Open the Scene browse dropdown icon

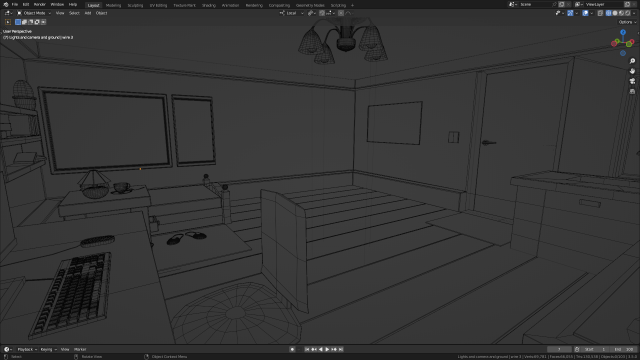[513, 4]
